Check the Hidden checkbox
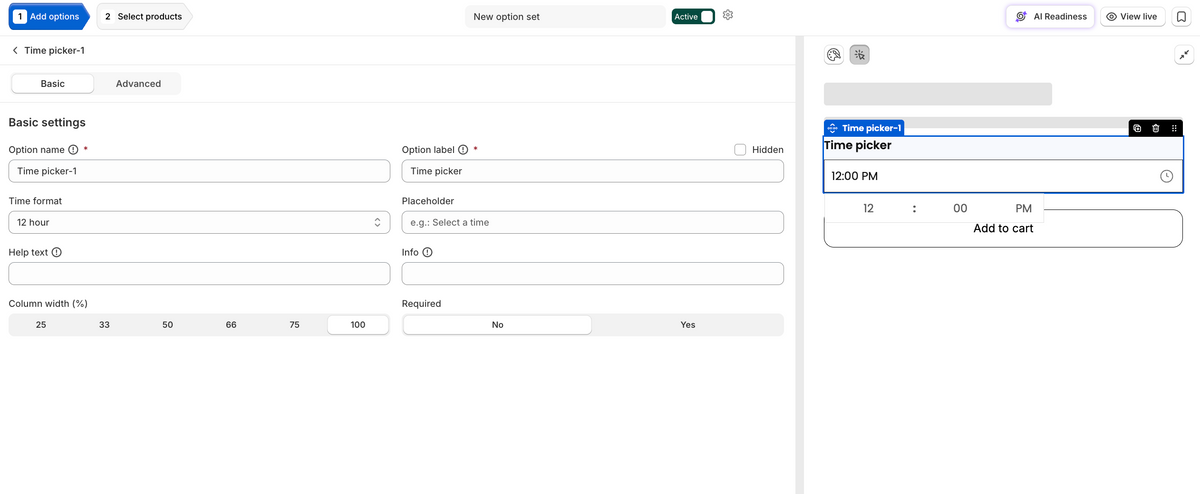The width and height of the screenshot is (1200, 494). pos(740,150)
